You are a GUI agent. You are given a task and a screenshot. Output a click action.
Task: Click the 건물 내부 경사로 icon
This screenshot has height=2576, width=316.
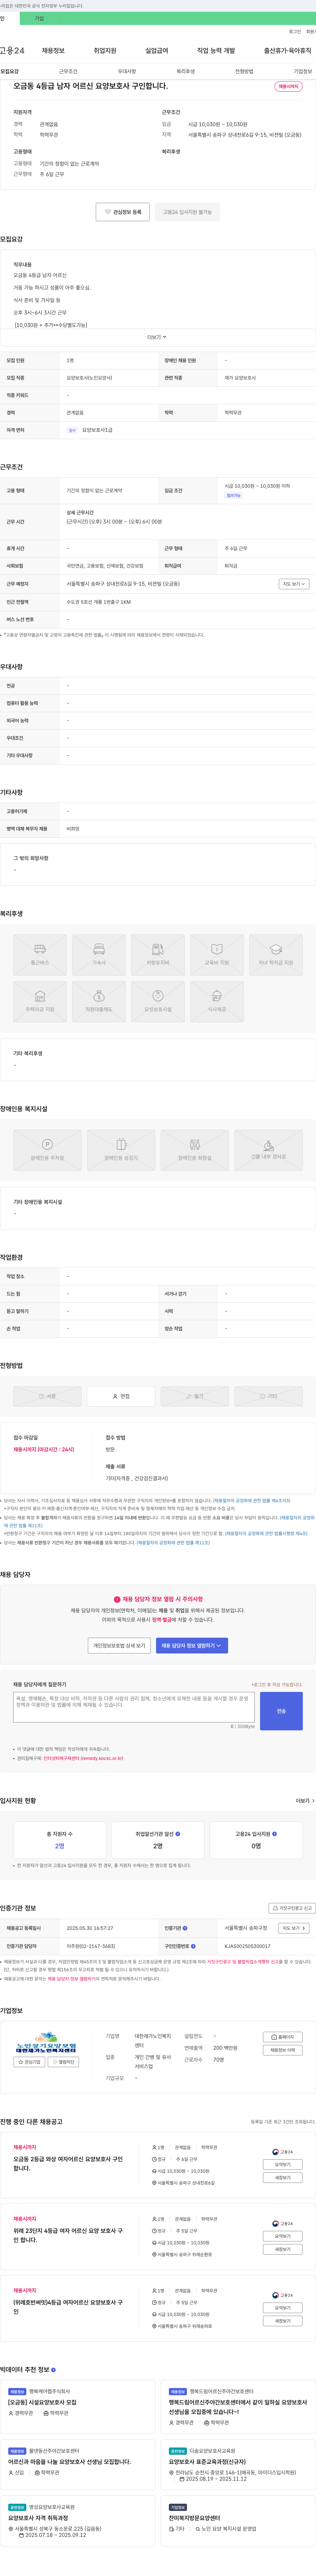(x=268, y=1150)
